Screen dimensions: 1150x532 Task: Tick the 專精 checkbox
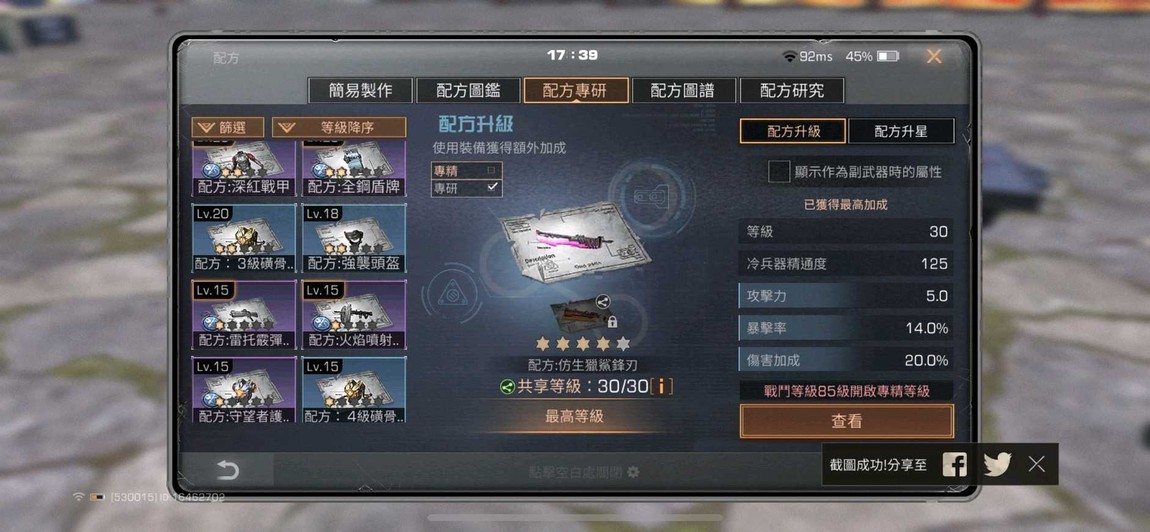click(492, 170)
